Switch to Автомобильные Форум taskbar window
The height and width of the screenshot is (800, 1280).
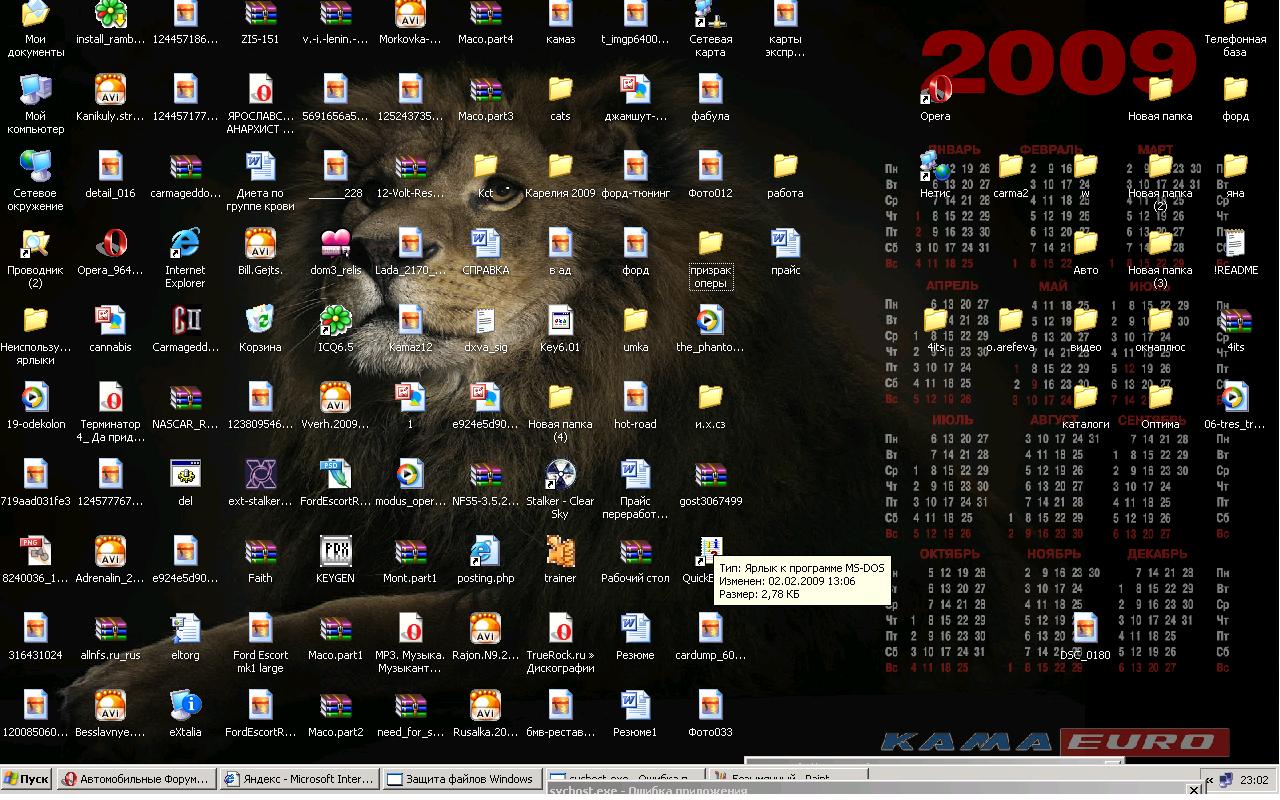coord(136,779)
